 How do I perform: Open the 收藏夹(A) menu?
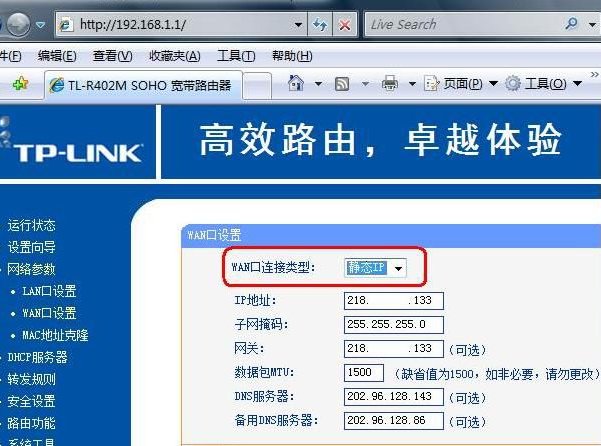click(x=175, y=56)
